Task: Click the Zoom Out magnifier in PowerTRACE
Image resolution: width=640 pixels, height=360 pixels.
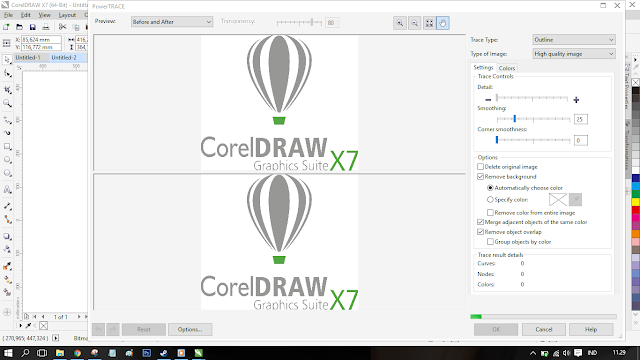Action: (x=414, y=23)
